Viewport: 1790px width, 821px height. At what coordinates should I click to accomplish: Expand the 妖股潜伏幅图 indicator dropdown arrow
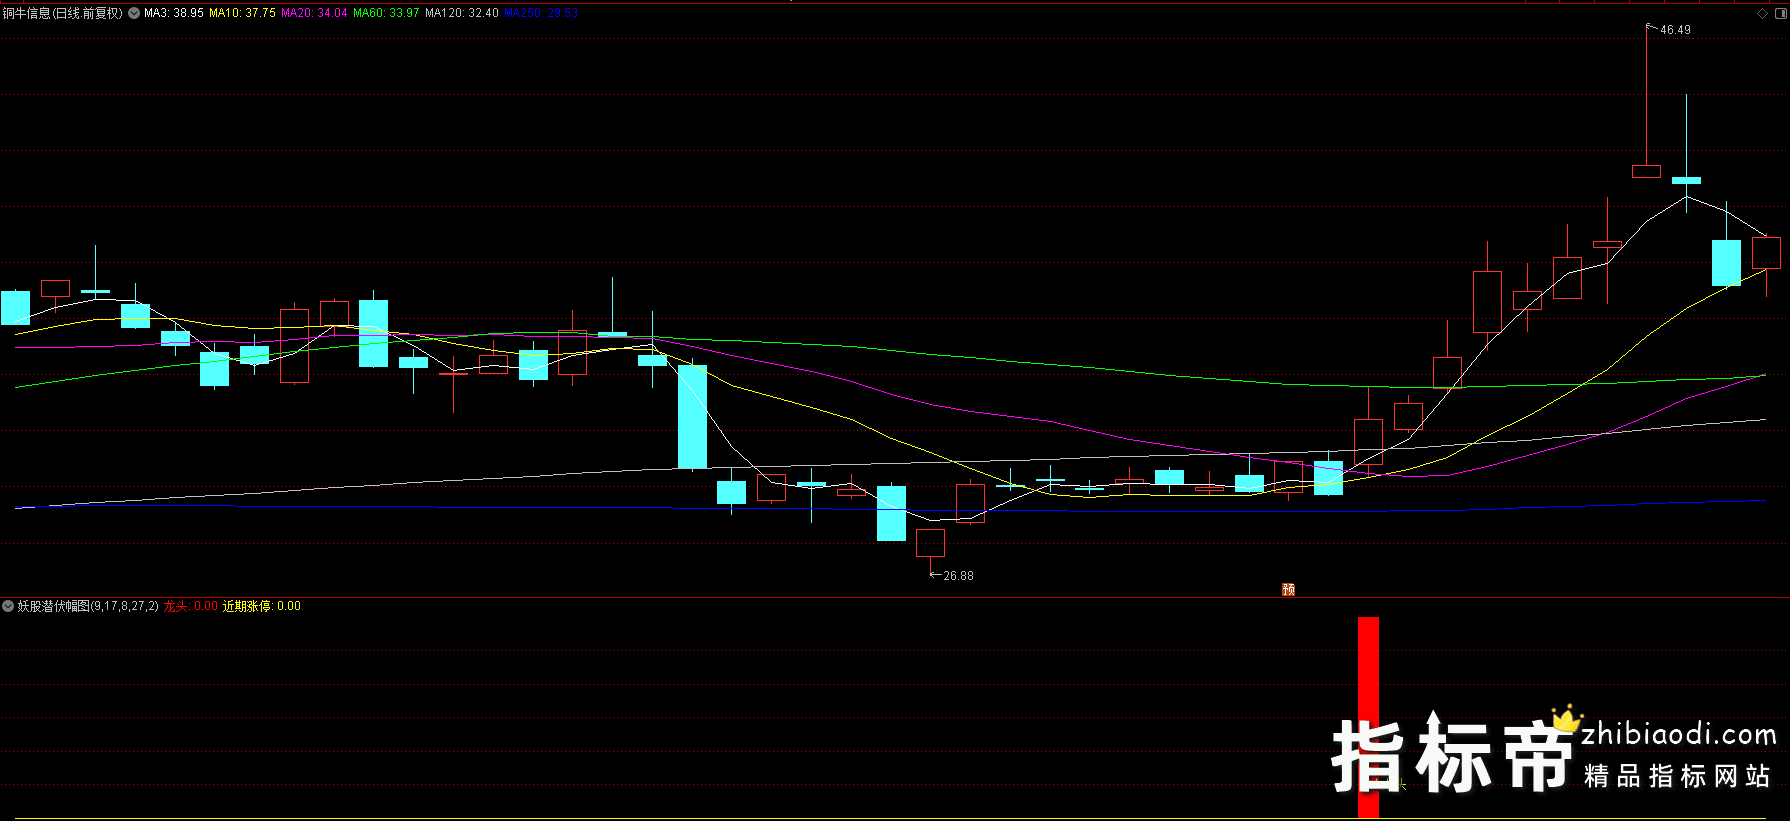8,606
